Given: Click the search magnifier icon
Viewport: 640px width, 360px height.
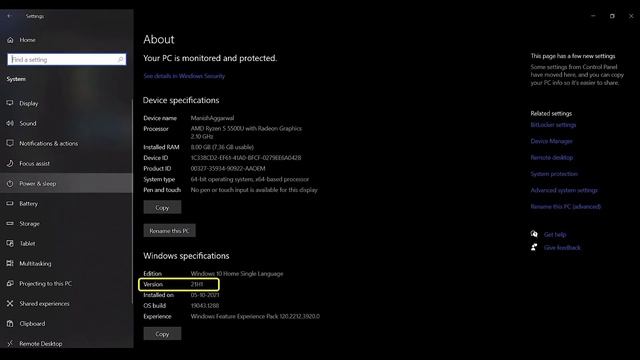Looking at the screenshot, I should 120,60.
